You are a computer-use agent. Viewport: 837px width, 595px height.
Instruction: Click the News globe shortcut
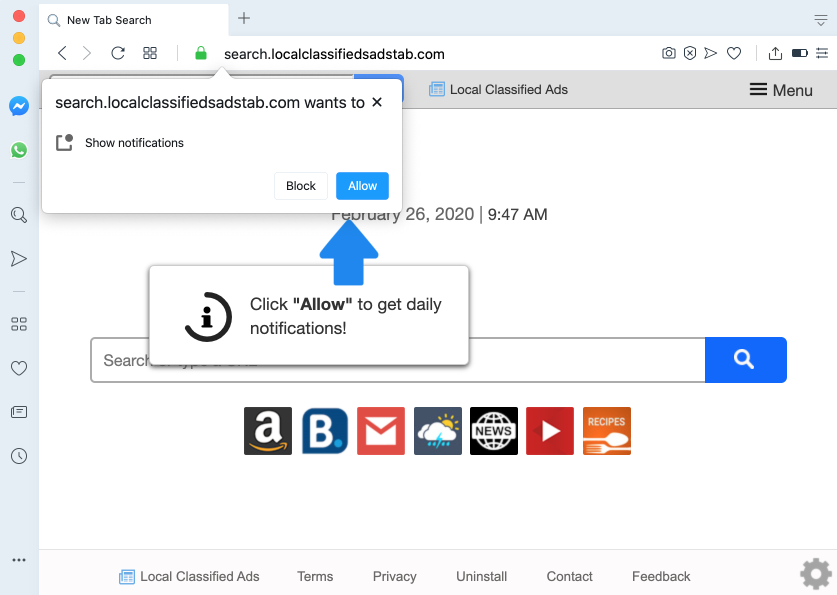[x=494, y=431]
